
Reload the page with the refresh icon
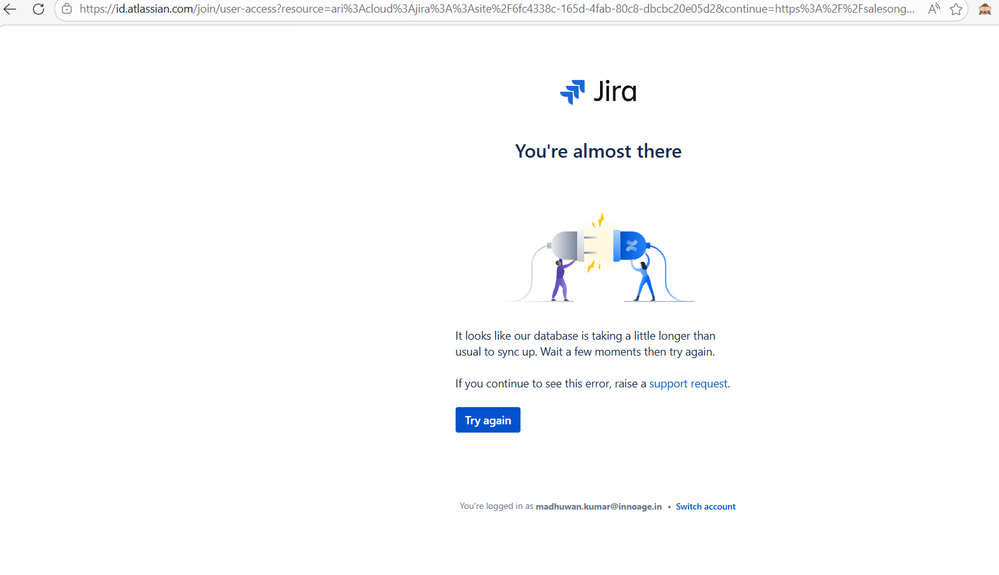pyautogui.click(x=38, y=9)
